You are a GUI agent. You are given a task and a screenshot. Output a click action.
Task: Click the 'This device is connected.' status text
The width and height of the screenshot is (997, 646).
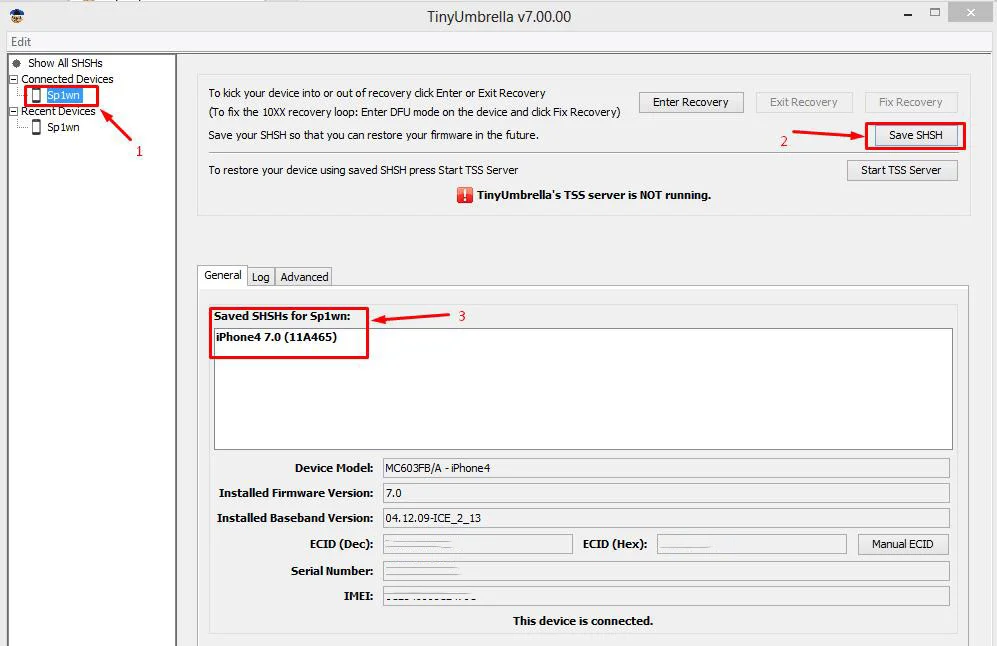tap(583, 621)
